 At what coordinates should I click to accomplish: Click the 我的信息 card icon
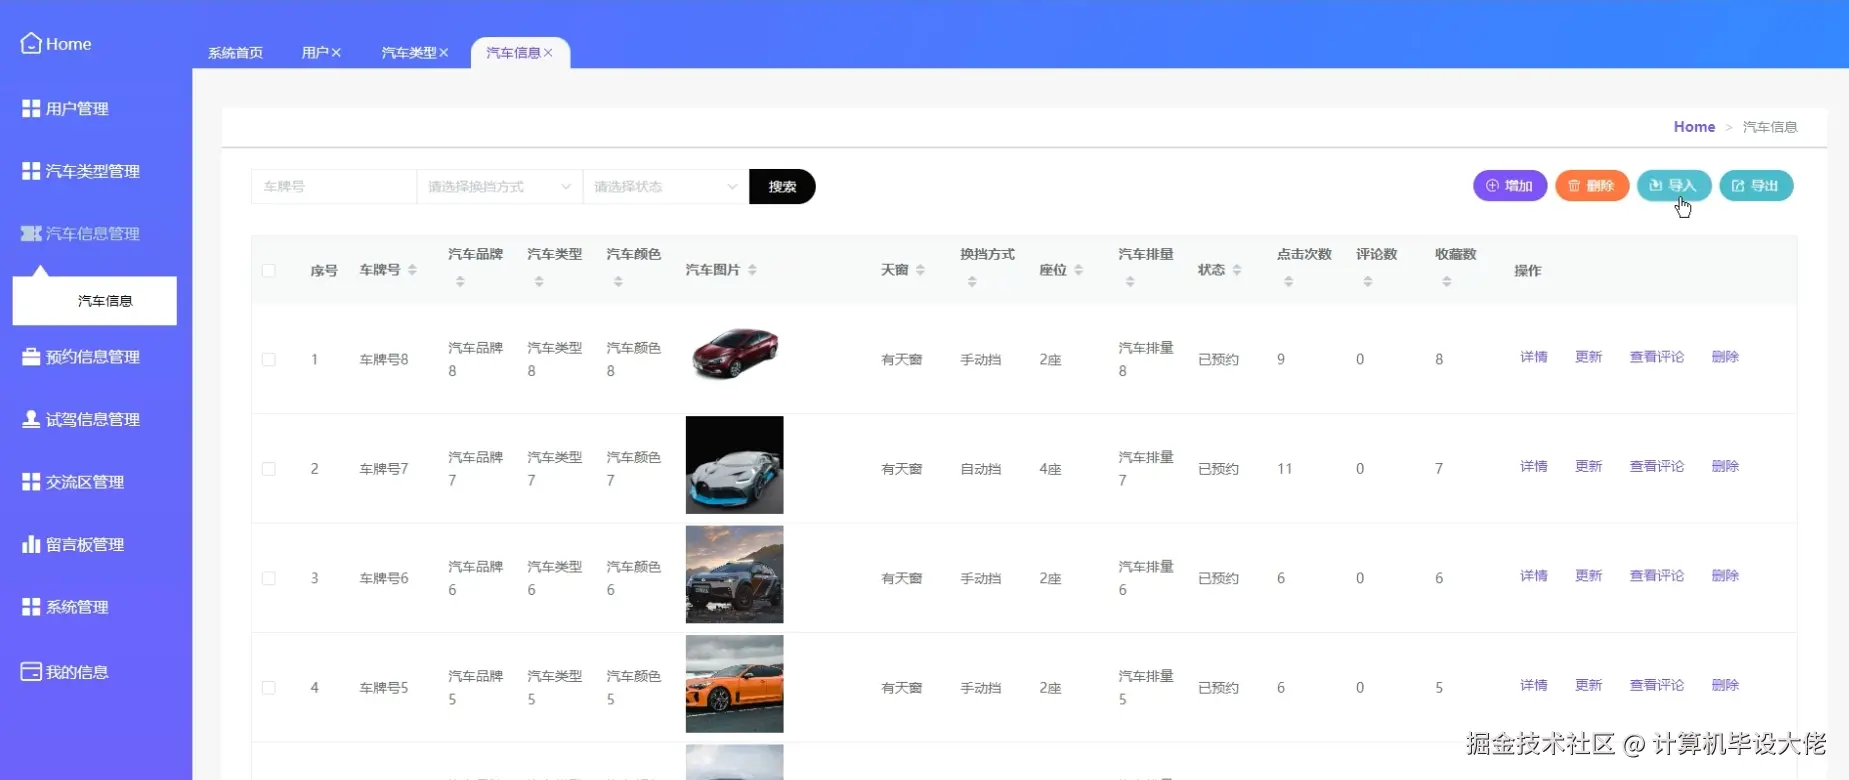31,672
